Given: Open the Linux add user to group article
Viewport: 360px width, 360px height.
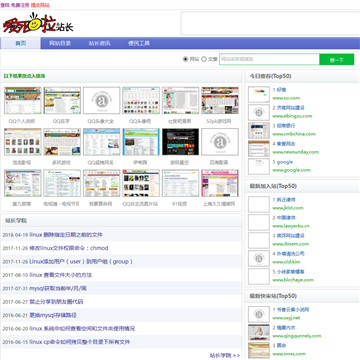Looking at the screenshot, I should 81,261.
